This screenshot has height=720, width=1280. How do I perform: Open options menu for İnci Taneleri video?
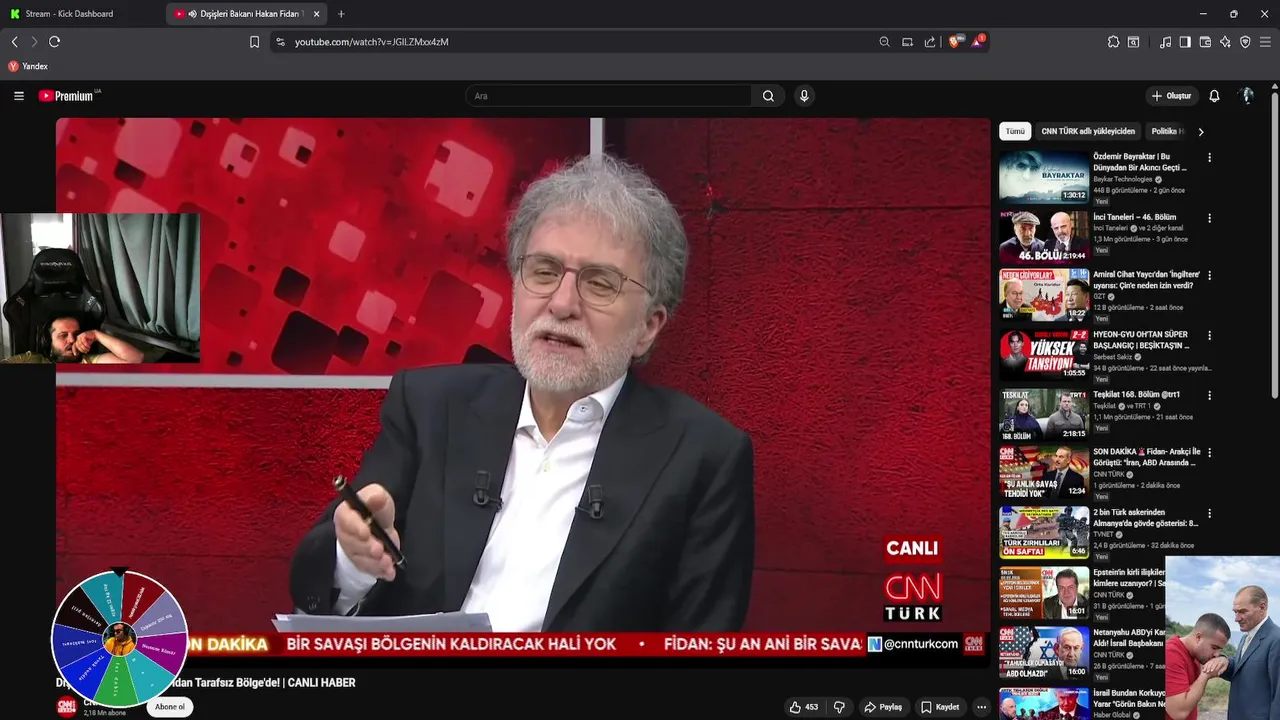1209,218
